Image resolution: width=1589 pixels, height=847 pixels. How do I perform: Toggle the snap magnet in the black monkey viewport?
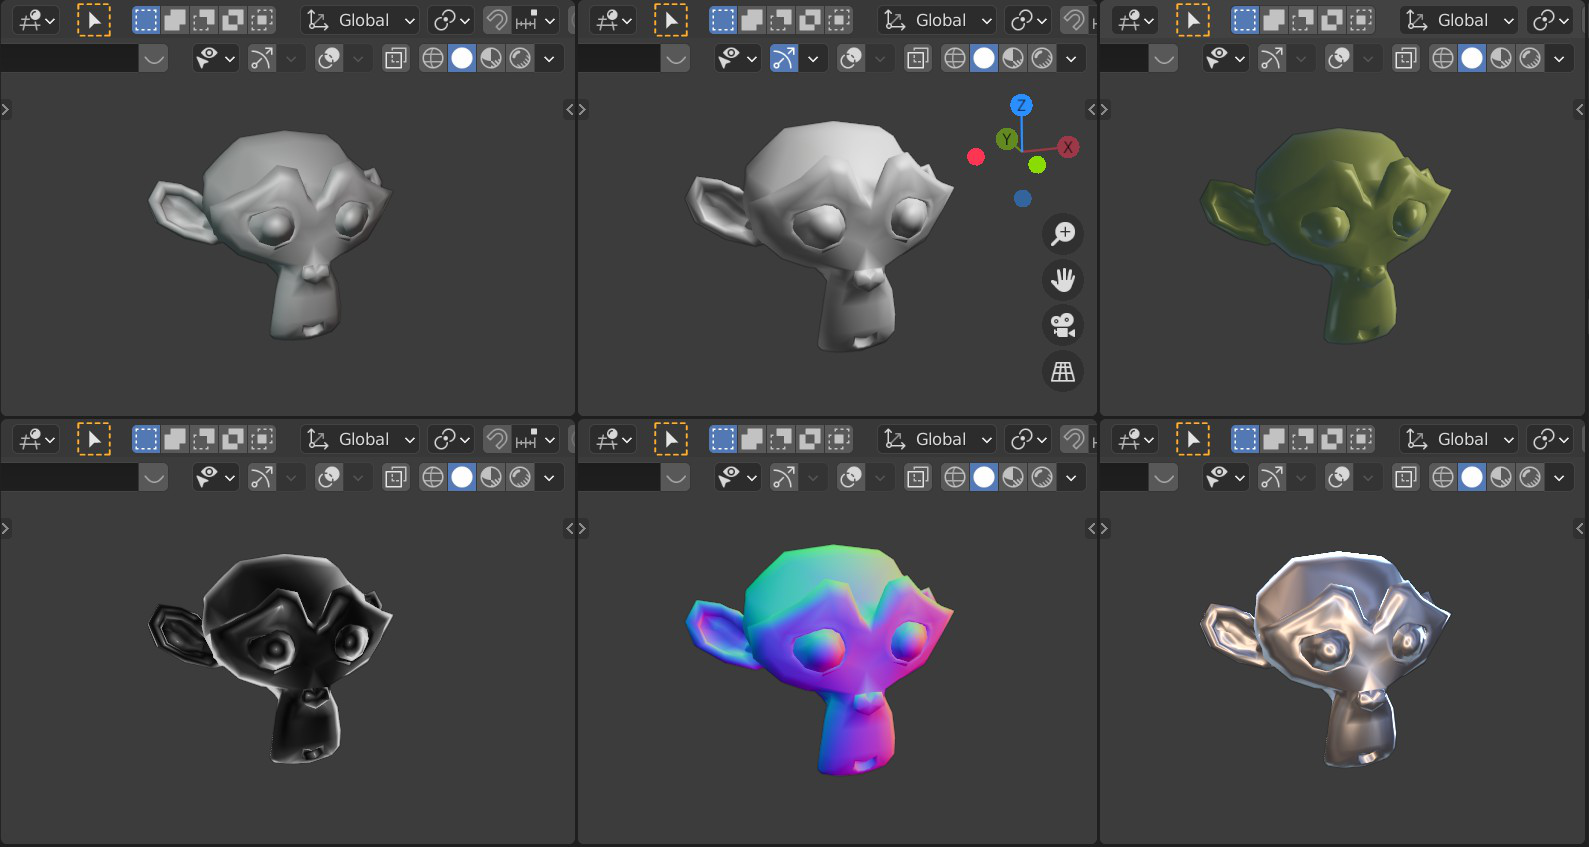497,439
